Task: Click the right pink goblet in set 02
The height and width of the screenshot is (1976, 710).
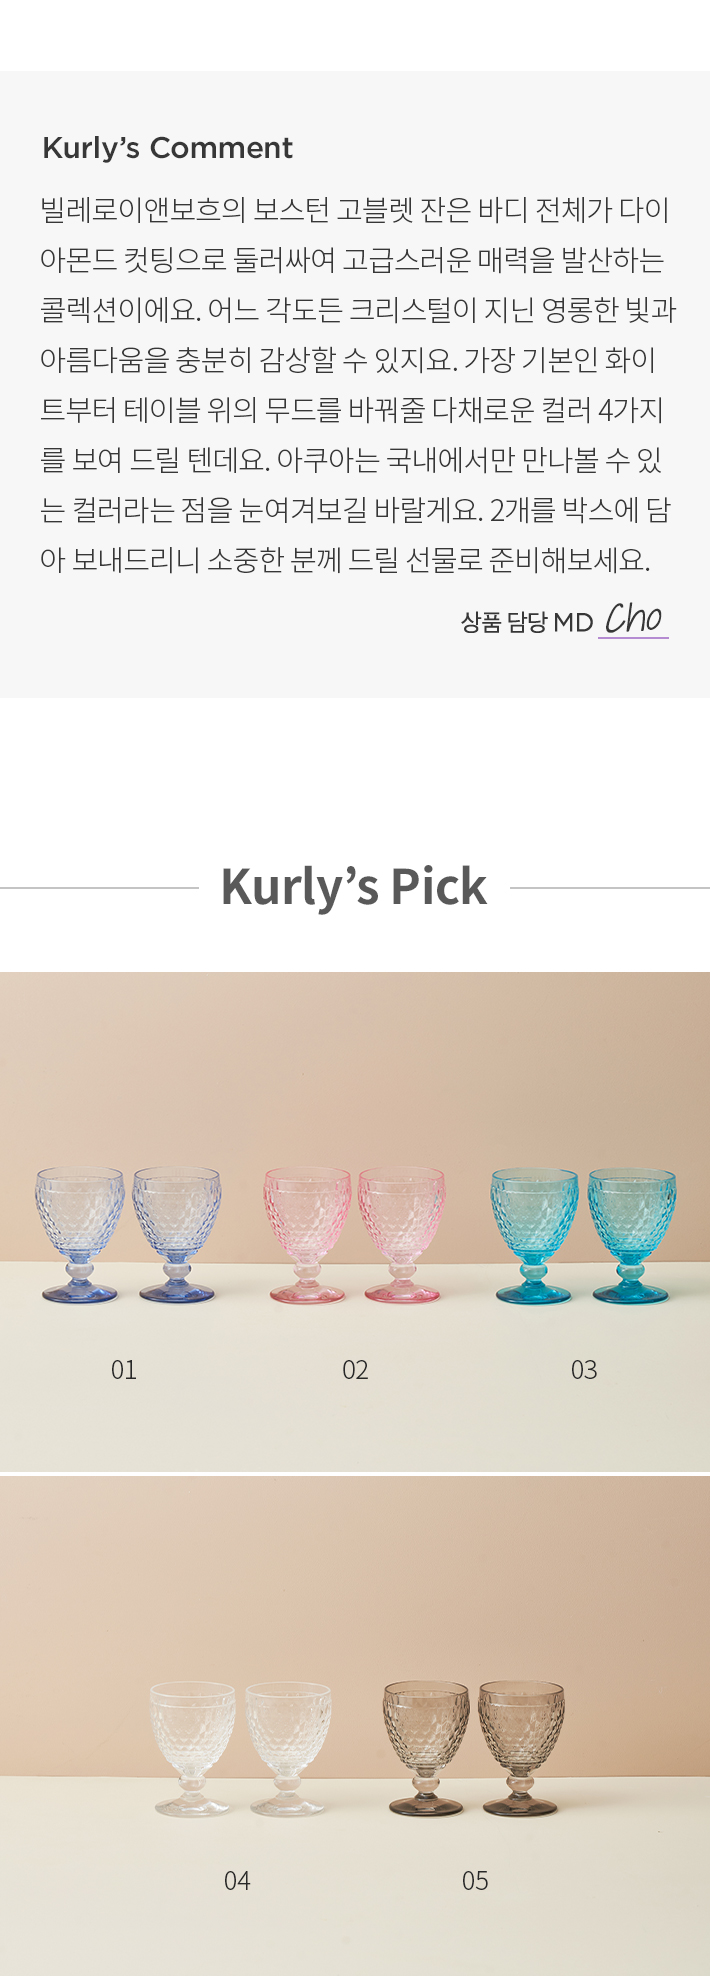Action: 401,1235
